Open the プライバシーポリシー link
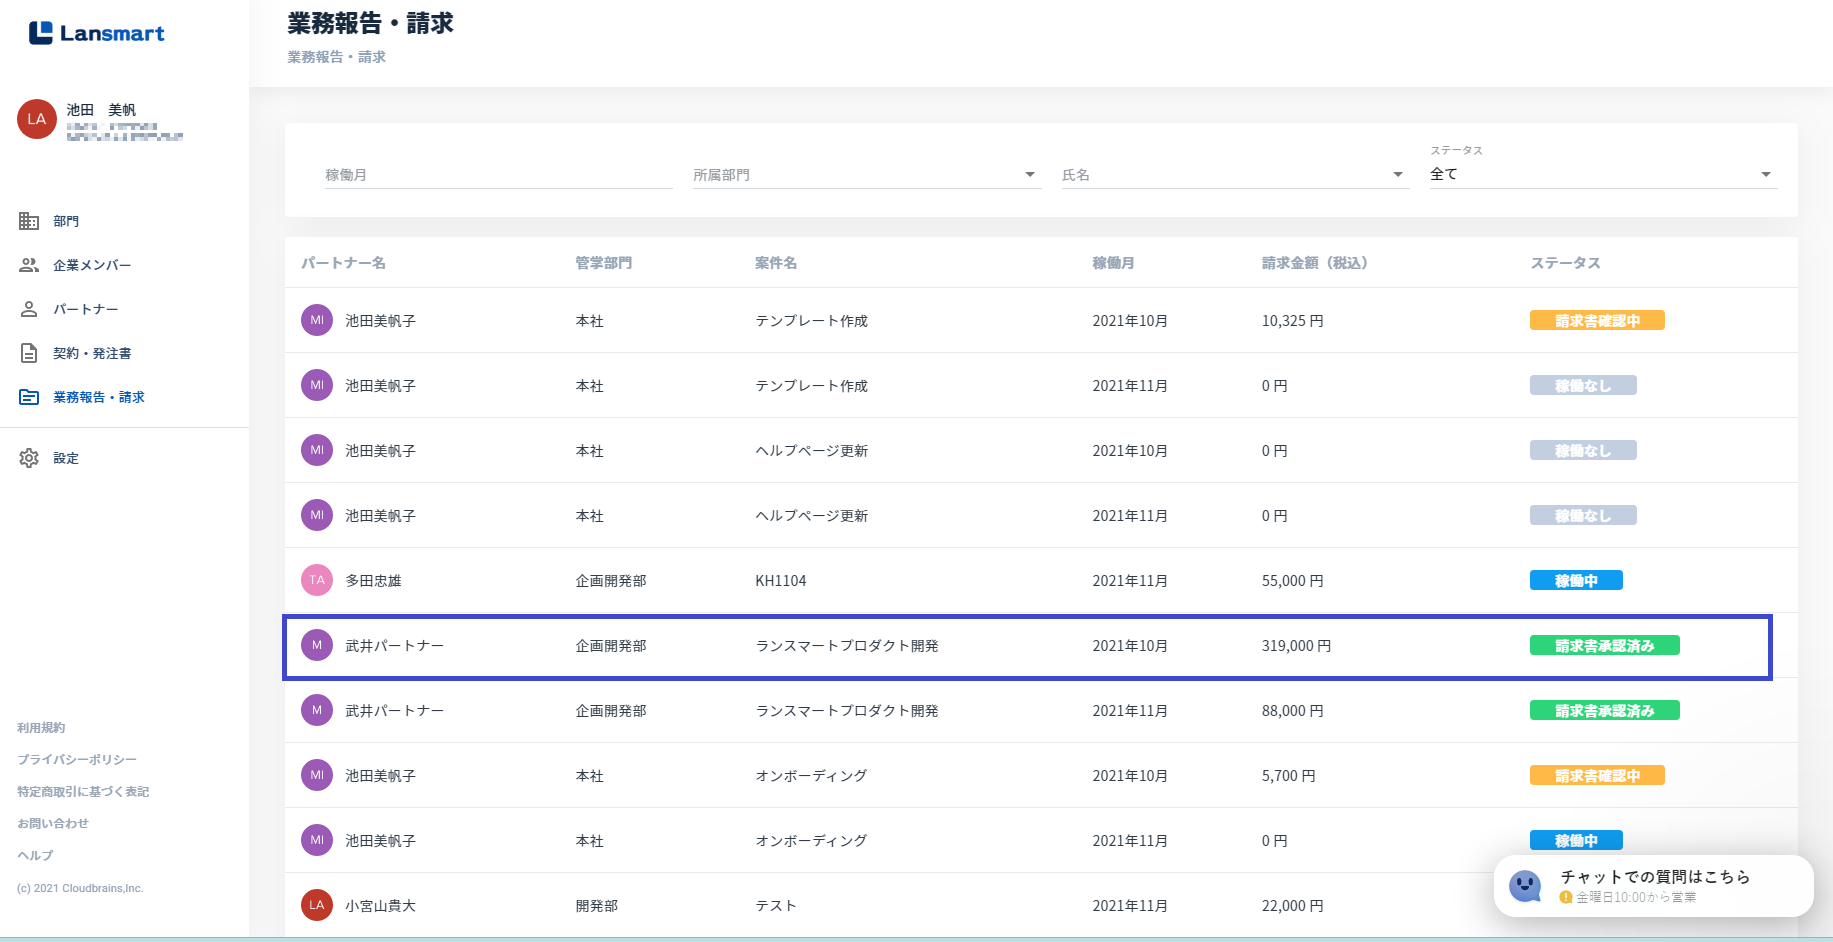This screenshot has height=942, width=1833. tap(77, 760)
